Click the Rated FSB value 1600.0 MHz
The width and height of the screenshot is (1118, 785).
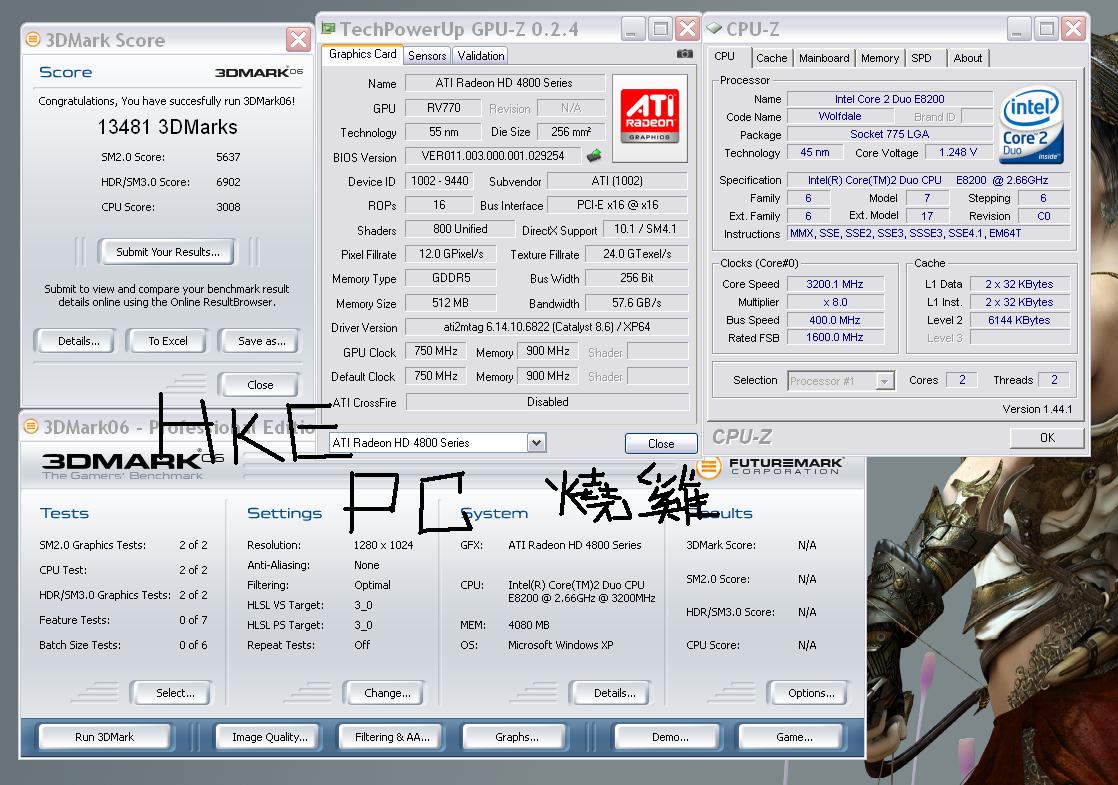coord(835,337)
